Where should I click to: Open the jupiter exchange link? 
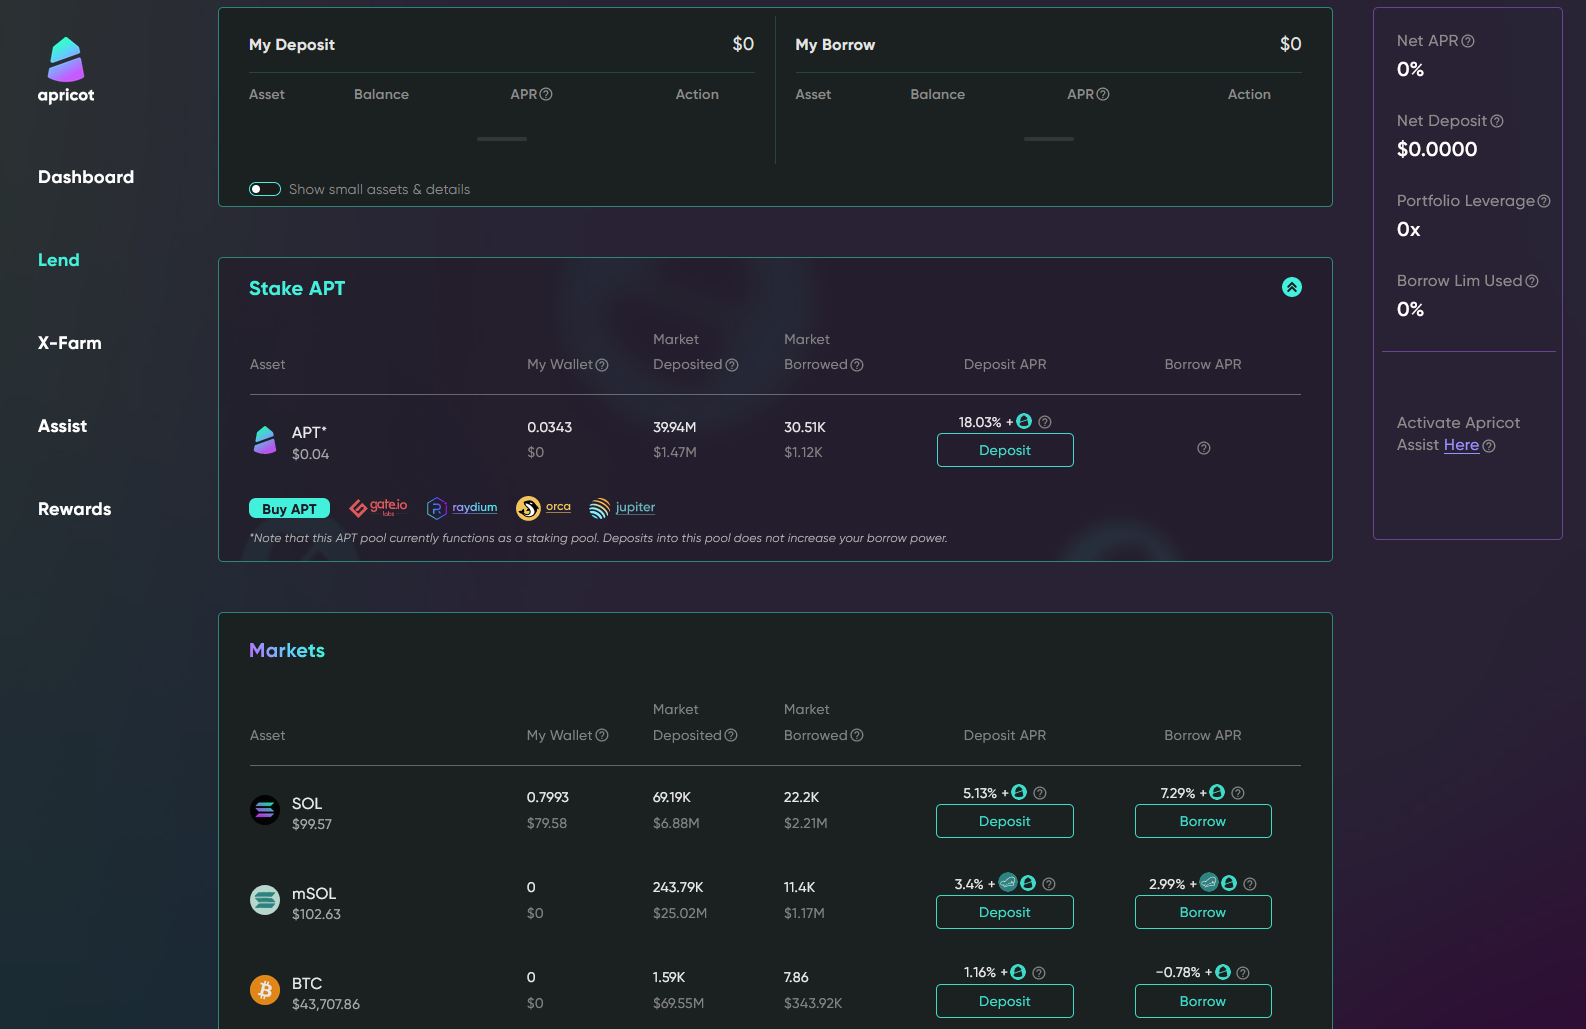coord(622,508)
